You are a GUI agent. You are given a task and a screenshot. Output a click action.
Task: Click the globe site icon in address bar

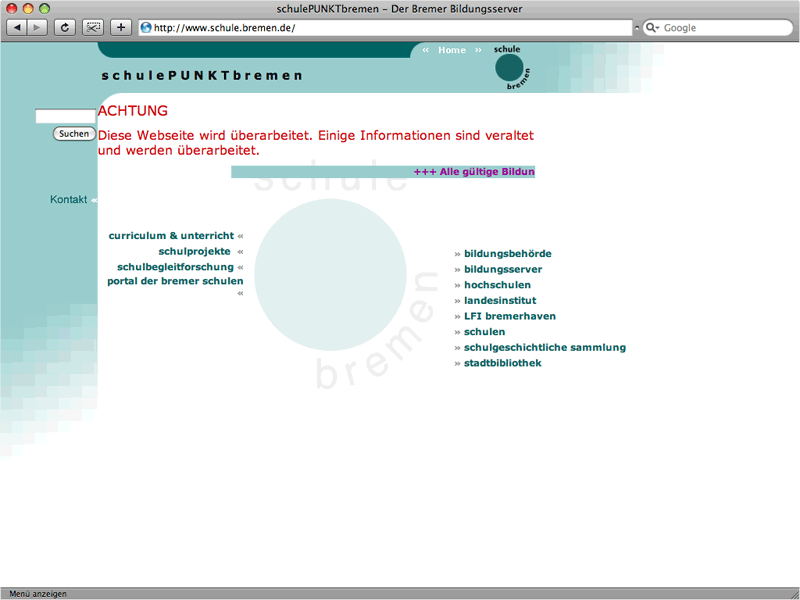146,28
